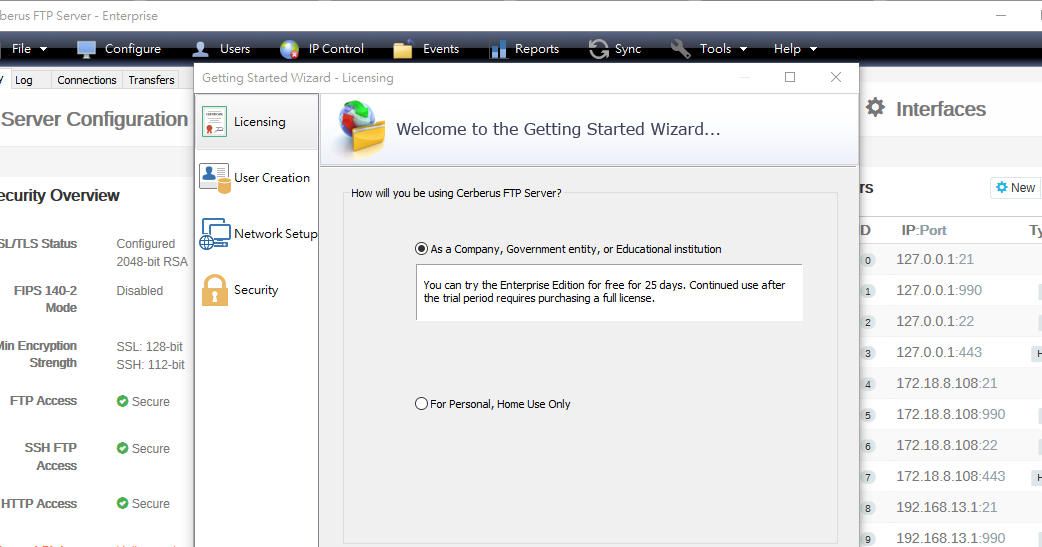Switch to the Transfers tab
The height and width of the screenshot is (547, 1042).
[151, 80]
